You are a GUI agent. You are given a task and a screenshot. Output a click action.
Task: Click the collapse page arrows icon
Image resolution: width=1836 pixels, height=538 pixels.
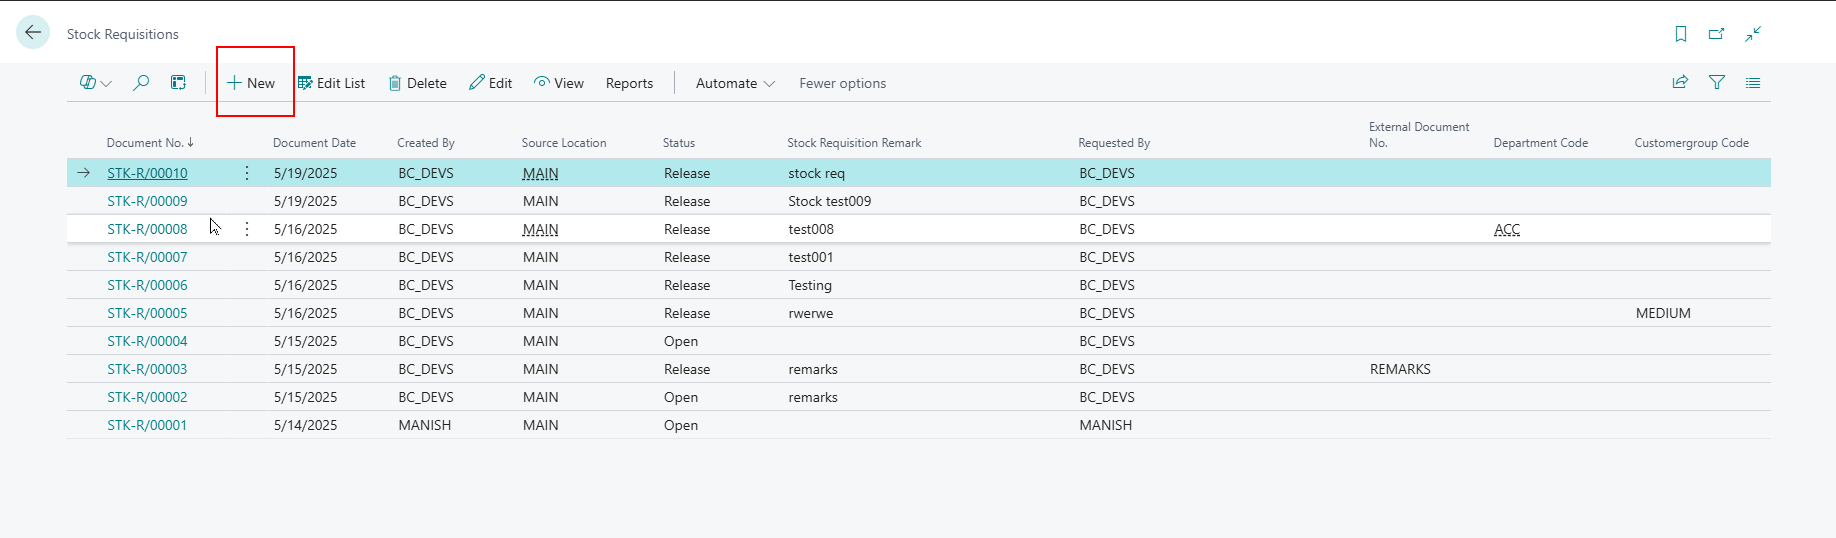1753,34
